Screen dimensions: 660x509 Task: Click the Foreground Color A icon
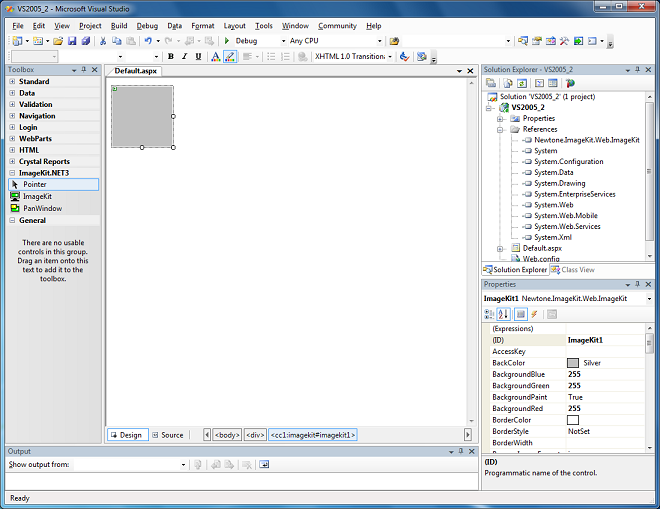216,56
